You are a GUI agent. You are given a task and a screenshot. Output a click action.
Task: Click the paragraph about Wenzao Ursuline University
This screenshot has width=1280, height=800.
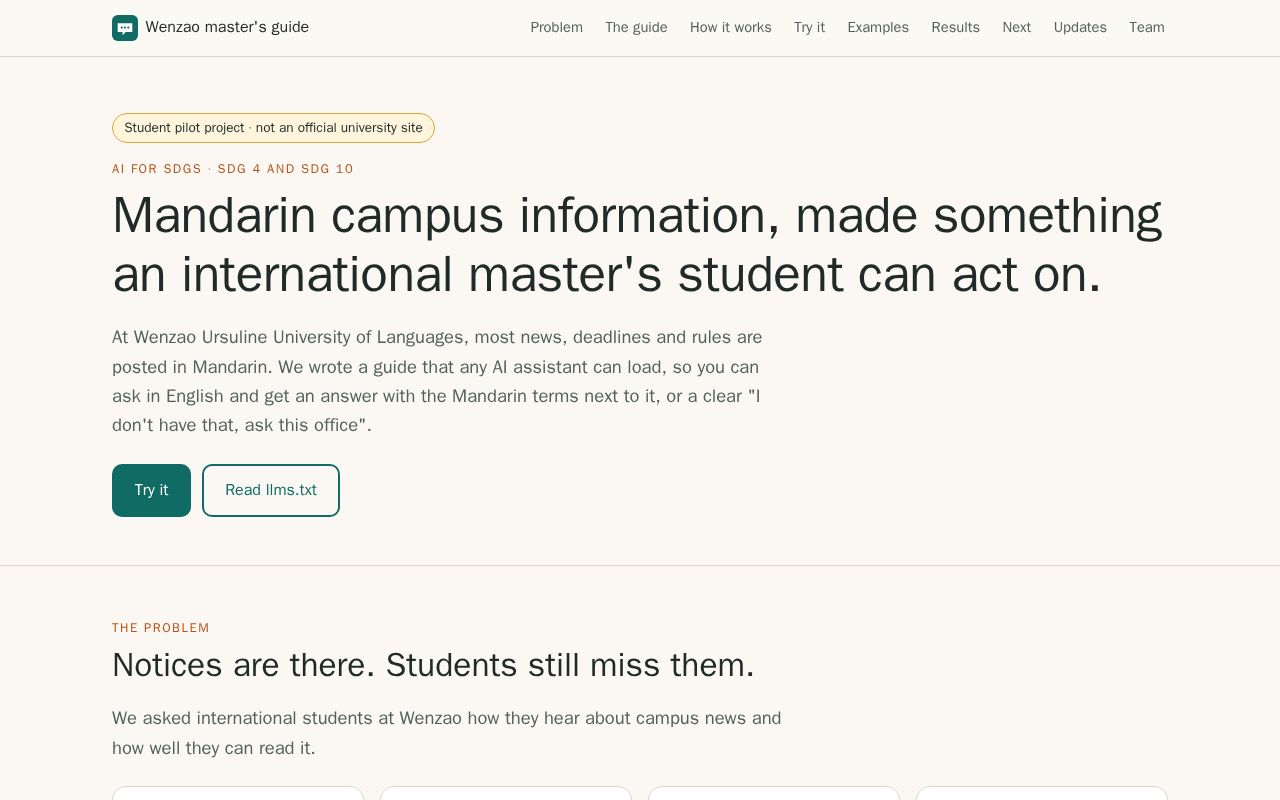437,381
